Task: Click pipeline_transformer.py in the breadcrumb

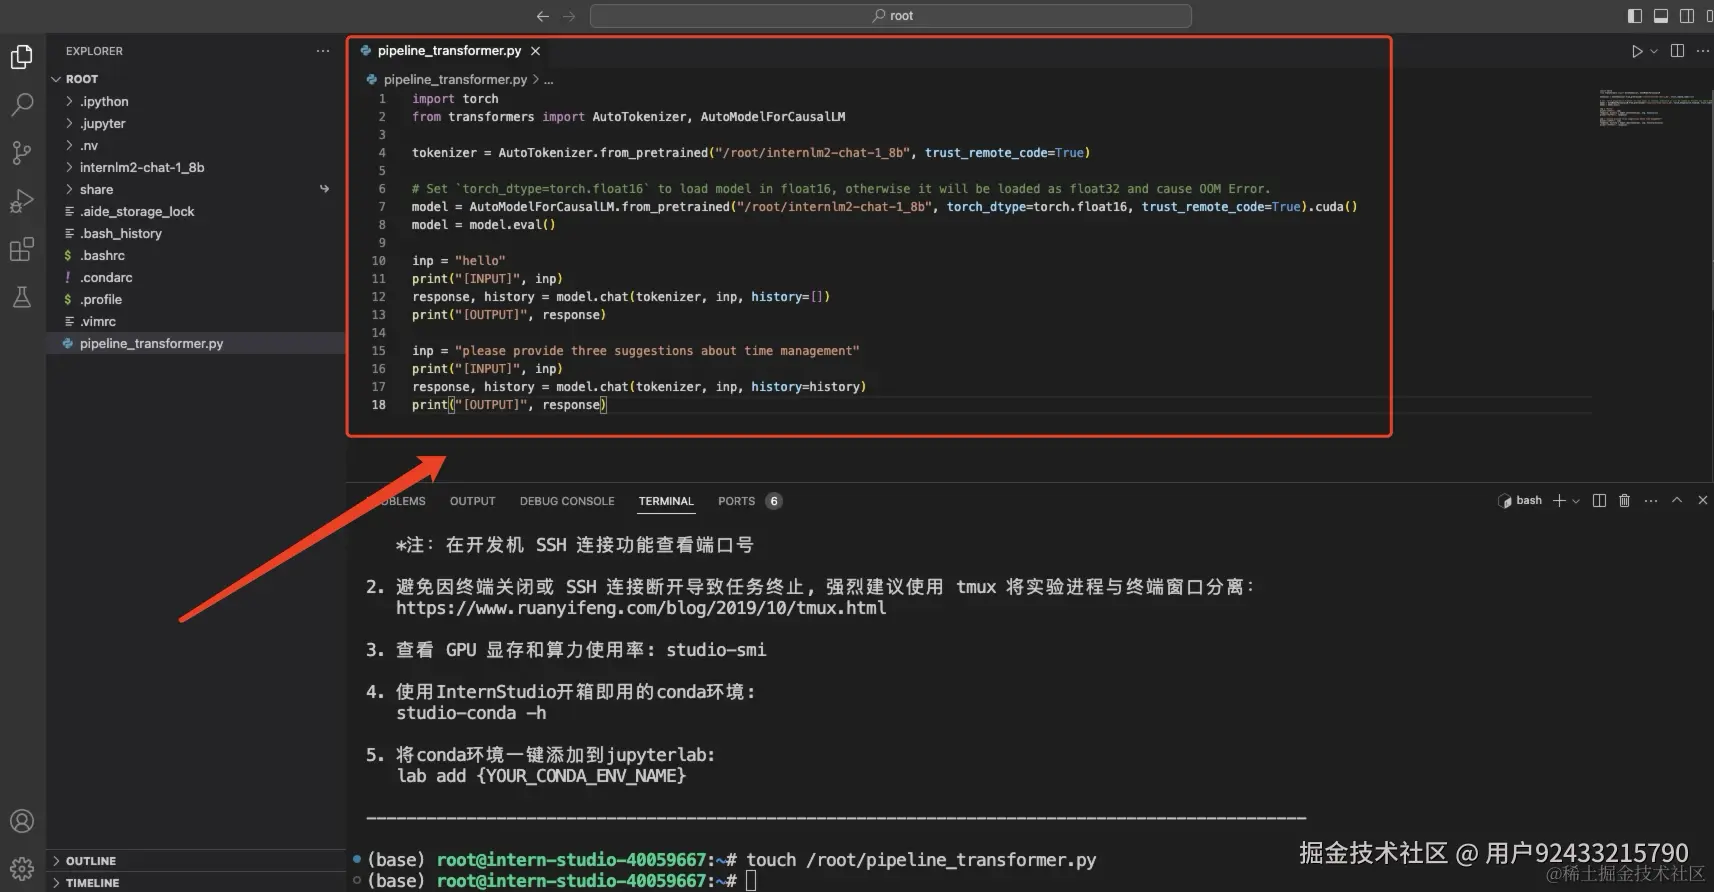Action: 455,80
